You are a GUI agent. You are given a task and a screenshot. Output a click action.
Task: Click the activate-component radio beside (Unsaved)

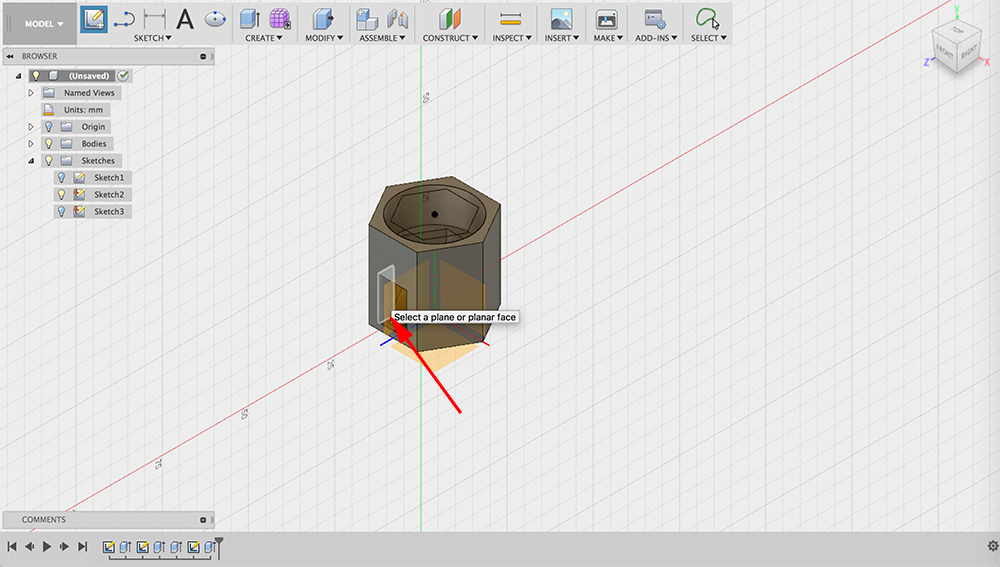tap(124, 76)
